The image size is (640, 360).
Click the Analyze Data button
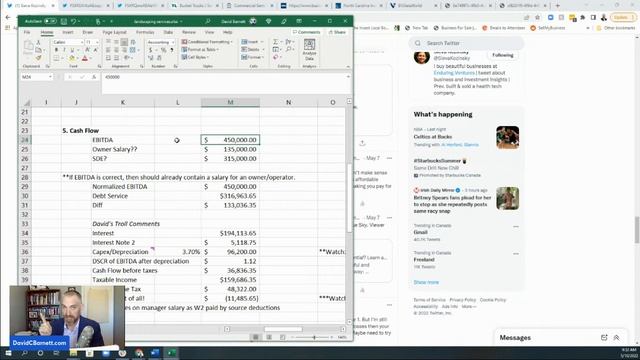click(309, 50)
